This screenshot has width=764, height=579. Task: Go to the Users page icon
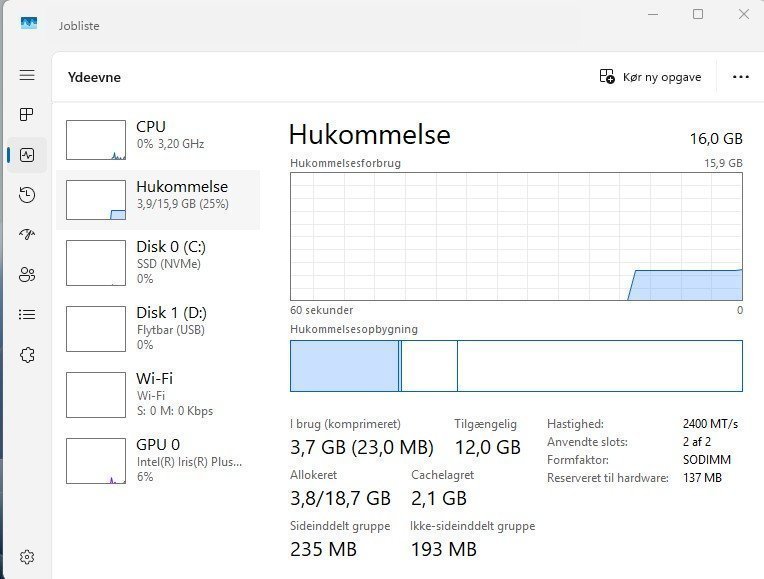(27, 275)
